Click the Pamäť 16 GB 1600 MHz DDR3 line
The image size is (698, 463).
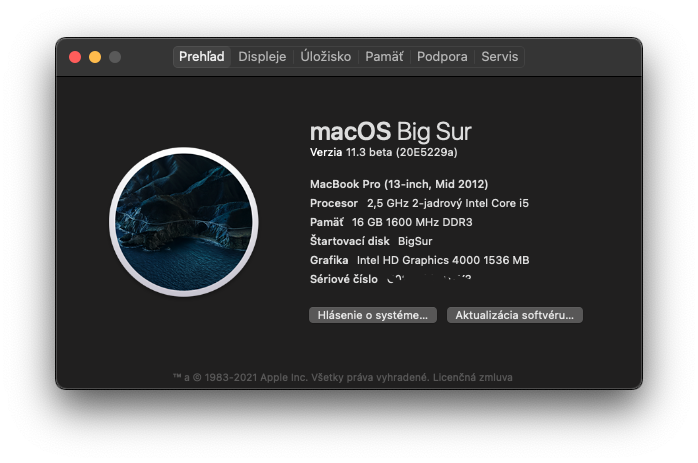click(x=391, y=222)
